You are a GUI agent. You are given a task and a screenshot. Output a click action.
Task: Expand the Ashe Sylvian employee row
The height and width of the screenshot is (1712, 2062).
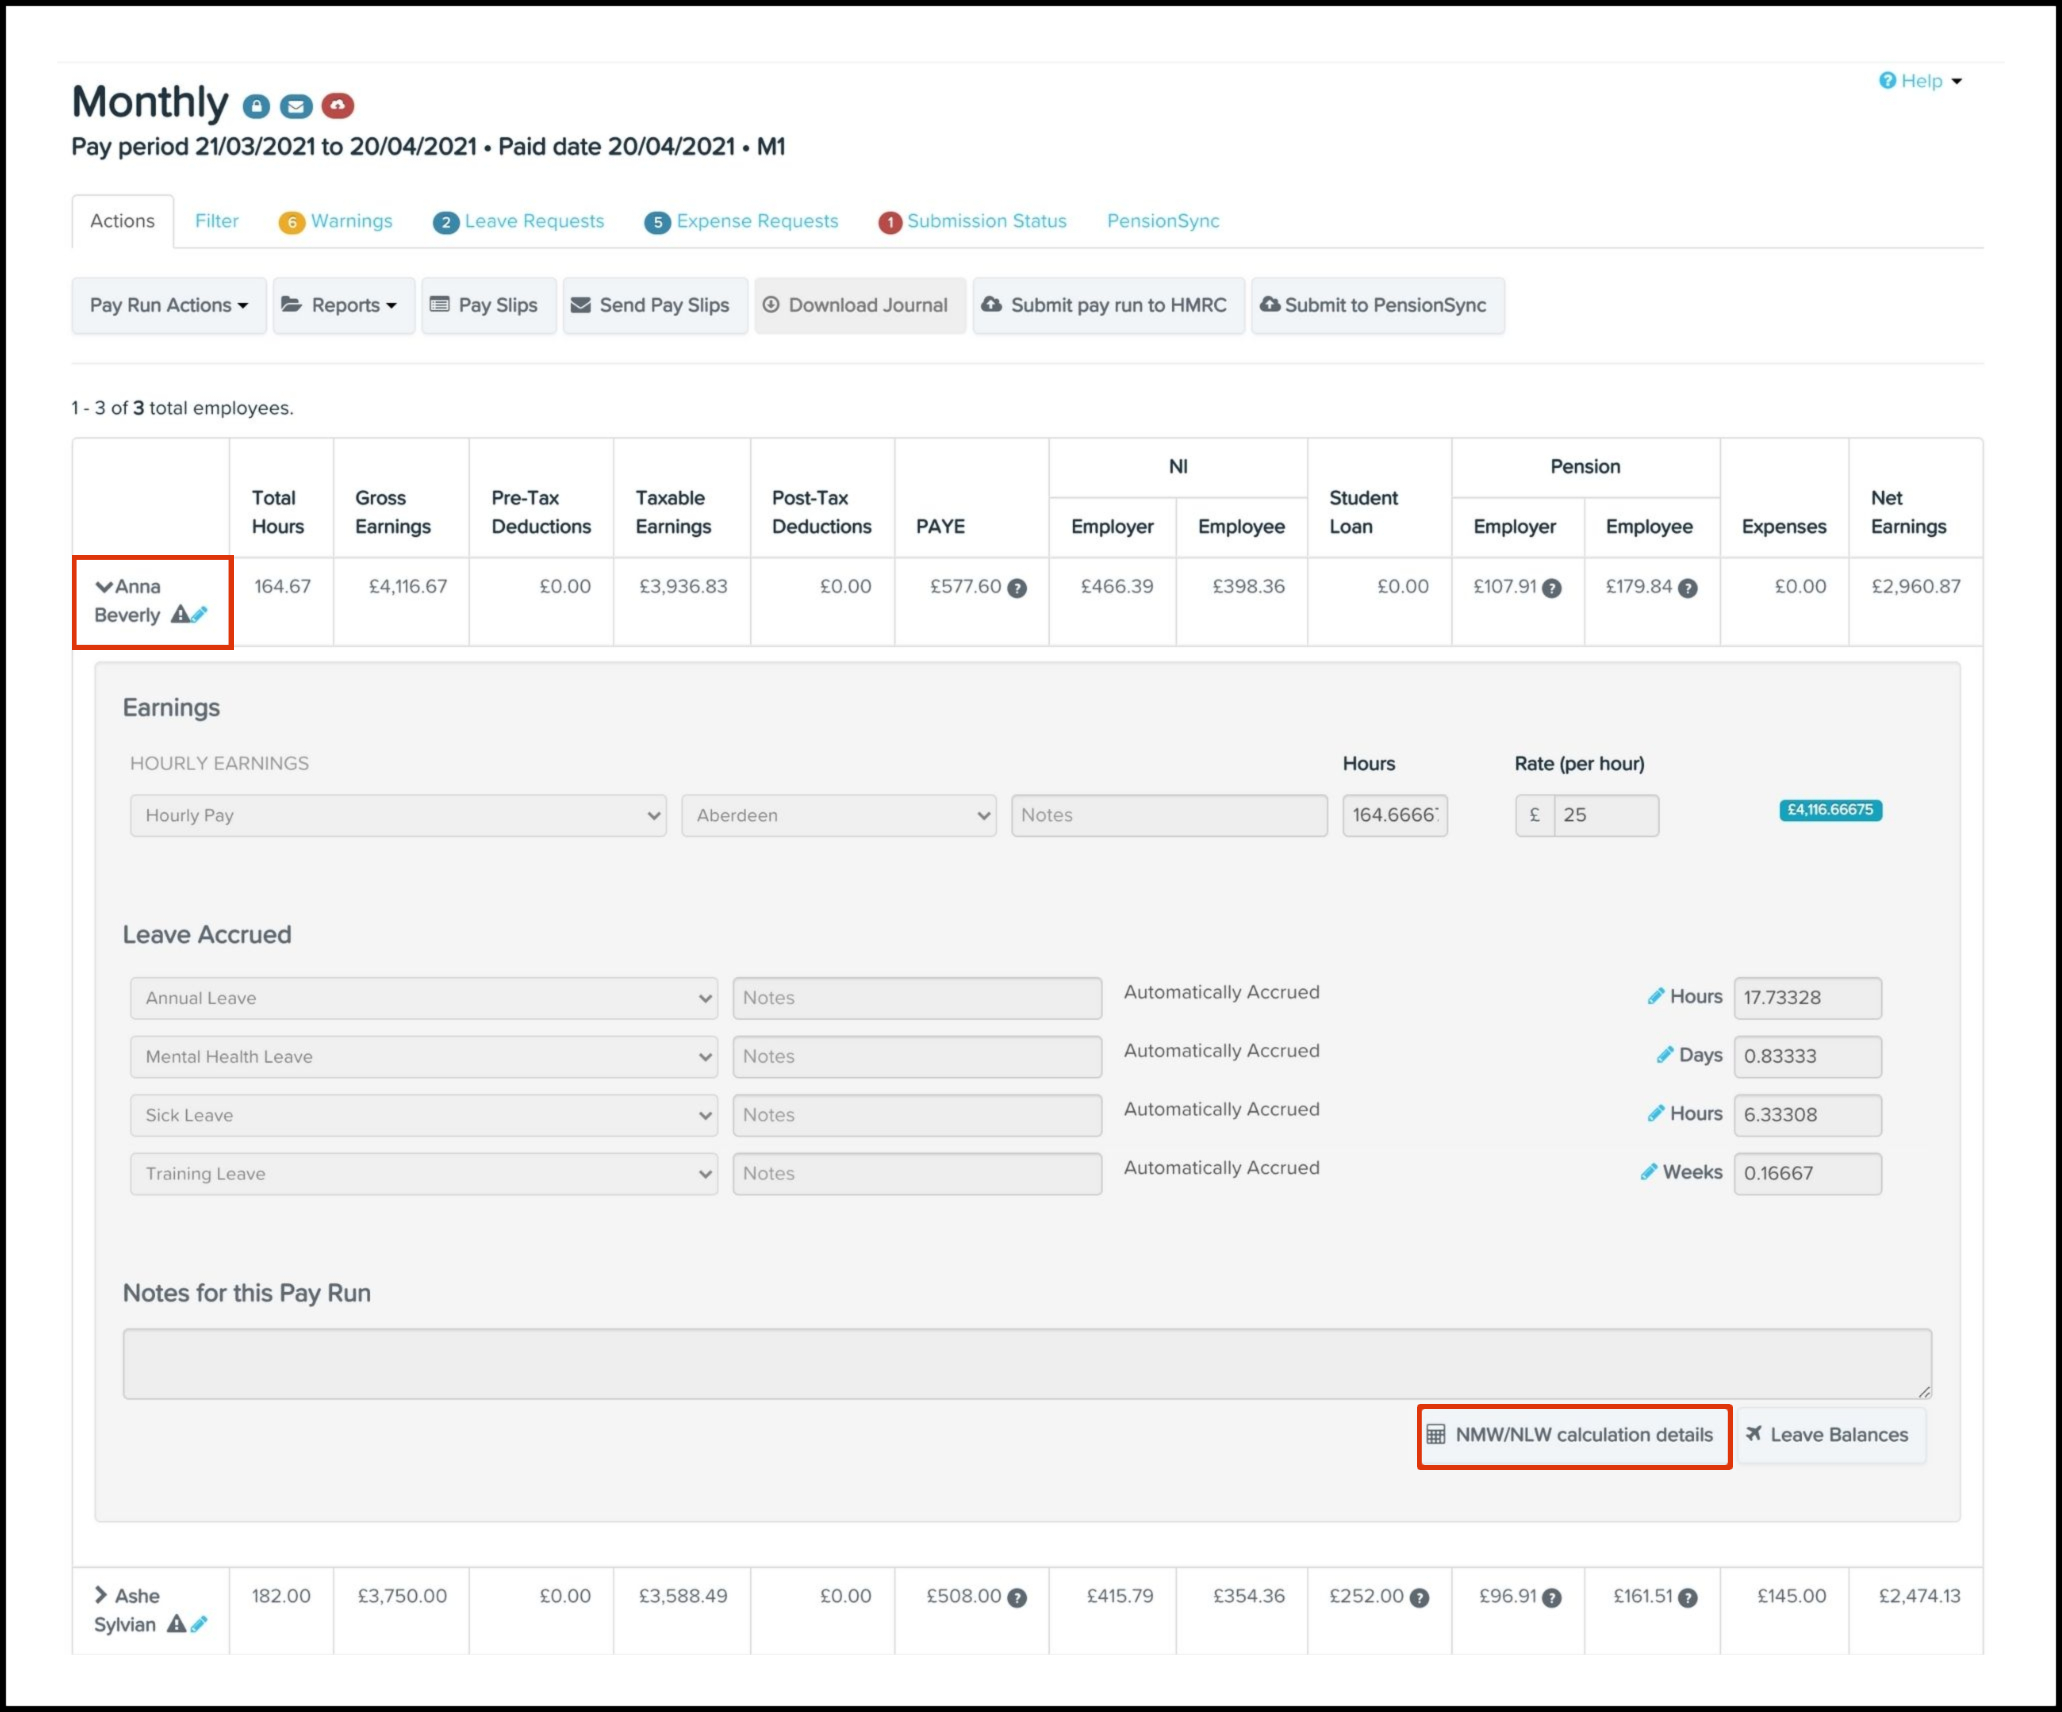101,1594
